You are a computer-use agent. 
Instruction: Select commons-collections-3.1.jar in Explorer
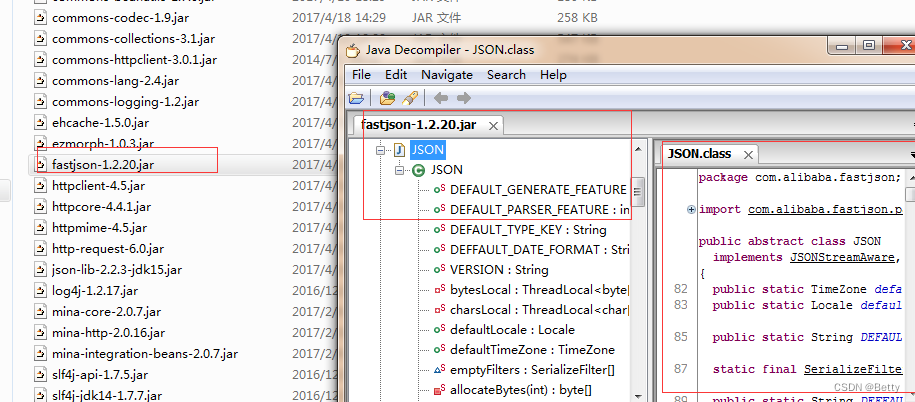(133, 39)
